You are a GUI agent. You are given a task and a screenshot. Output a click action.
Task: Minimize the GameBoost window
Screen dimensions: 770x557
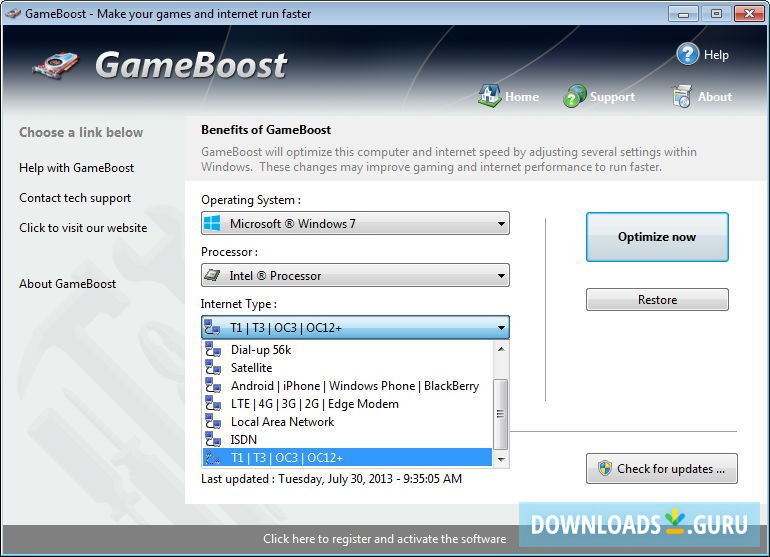point(683,14)
